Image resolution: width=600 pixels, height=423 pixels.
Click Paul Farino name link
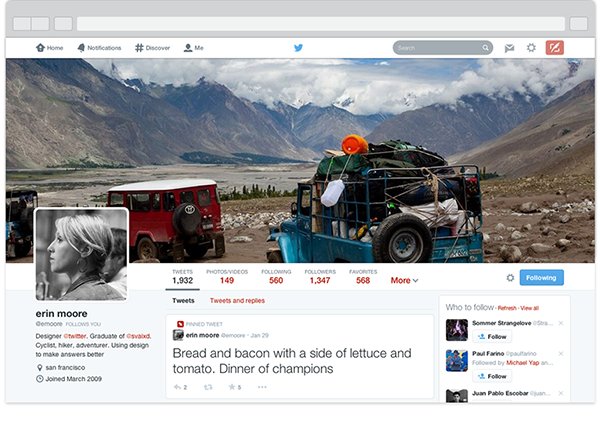pos(488,354)
